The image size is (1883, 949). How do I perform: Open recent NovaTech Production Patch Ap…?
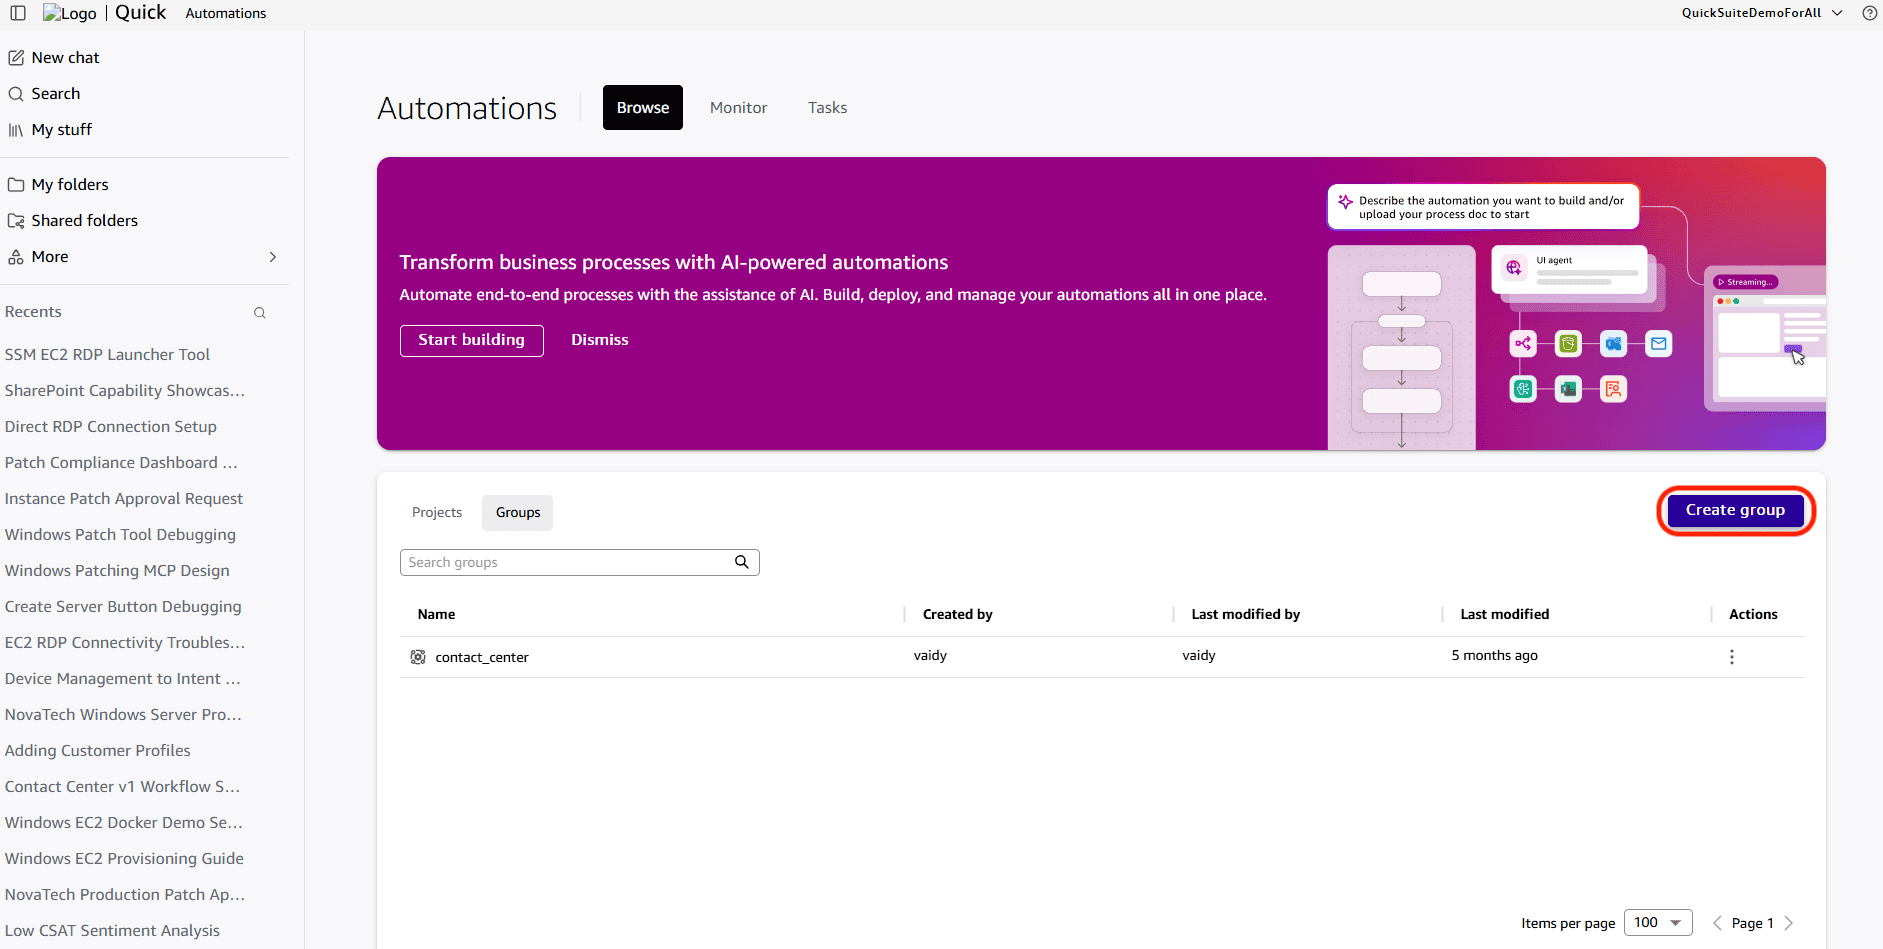click(x=125, y=895)
